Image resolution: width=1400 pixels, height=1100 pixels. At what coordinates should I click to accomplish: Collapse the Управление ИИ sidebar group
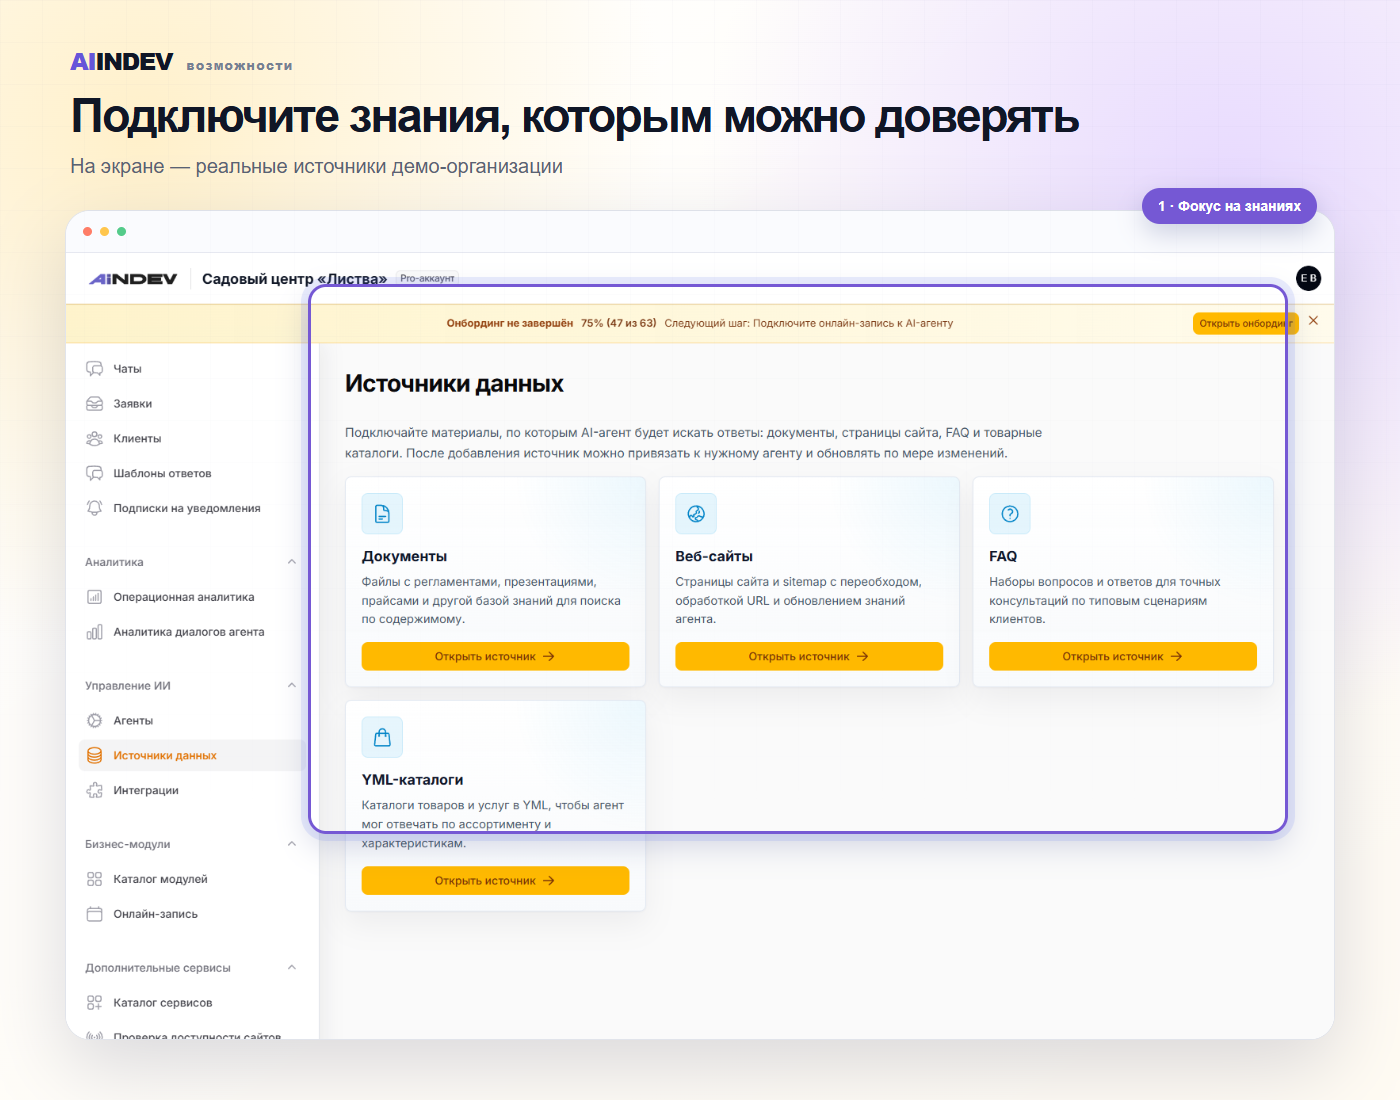click(292, 686)
